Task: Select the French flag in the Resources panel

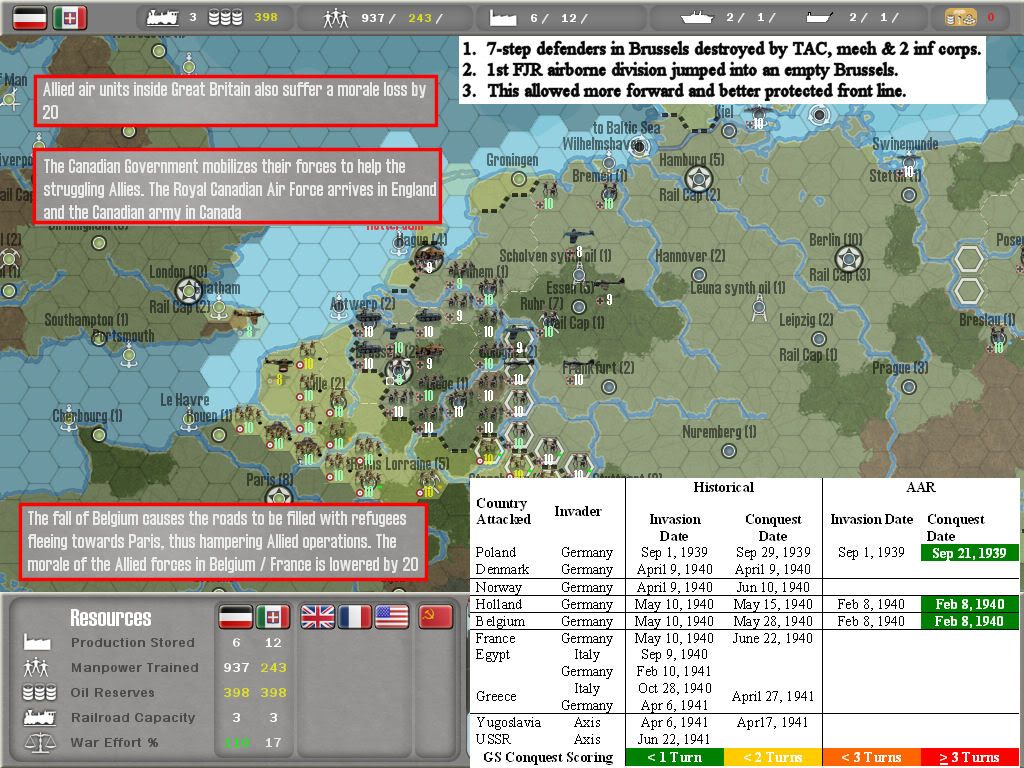Action: (355, 616)
